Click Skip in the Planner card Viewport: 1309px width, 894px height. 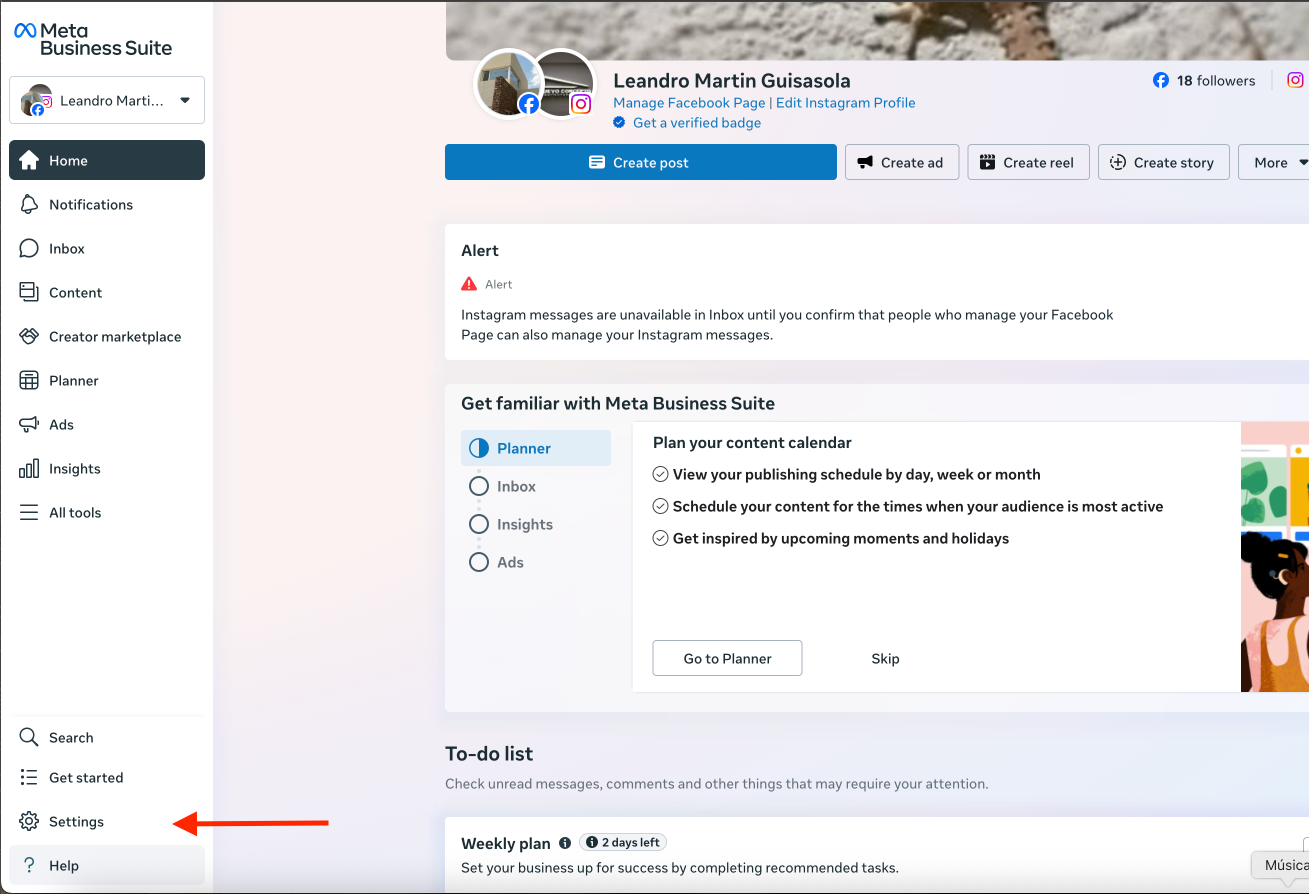885,658
